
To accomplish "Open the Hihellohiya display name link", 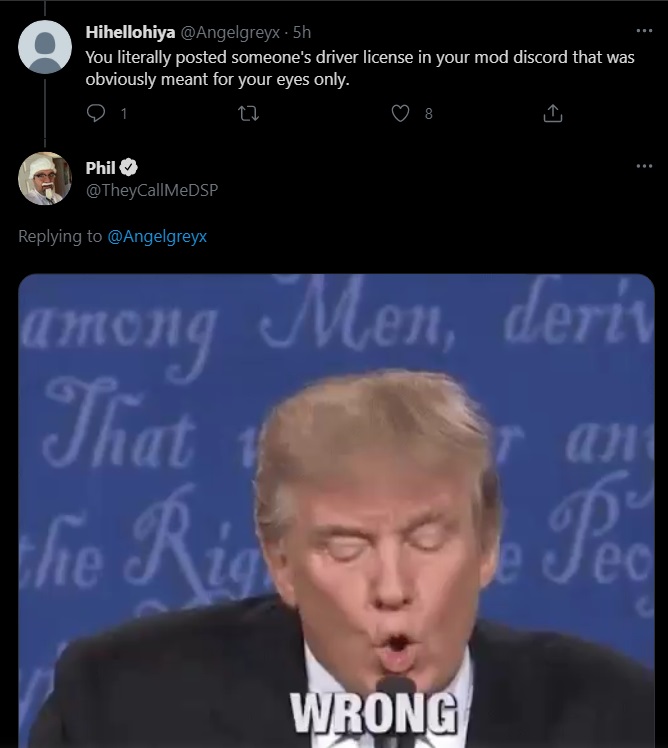I will pyautogui.click(x=130, y=32).
